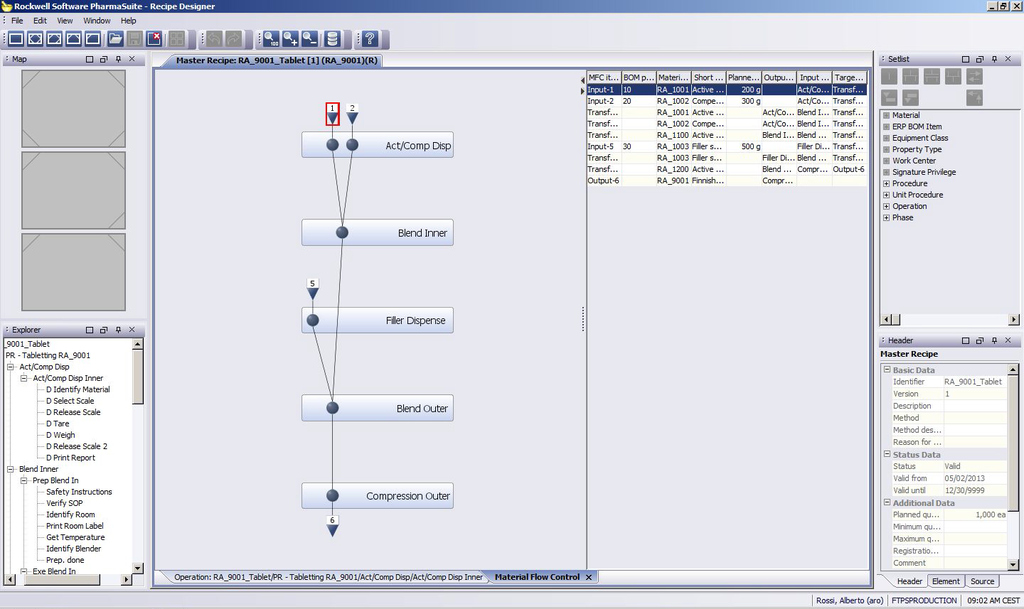
Task: Open the Help question mark icon
Action: tap(370, 39)
